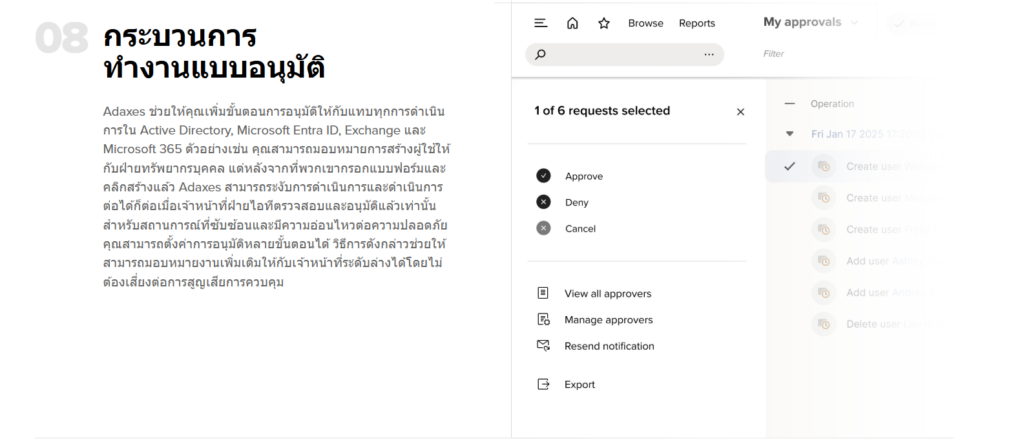Open the hamburger navigation menu
The width and height of the screenshot is (1024, 439).
(x=541, y=23)
